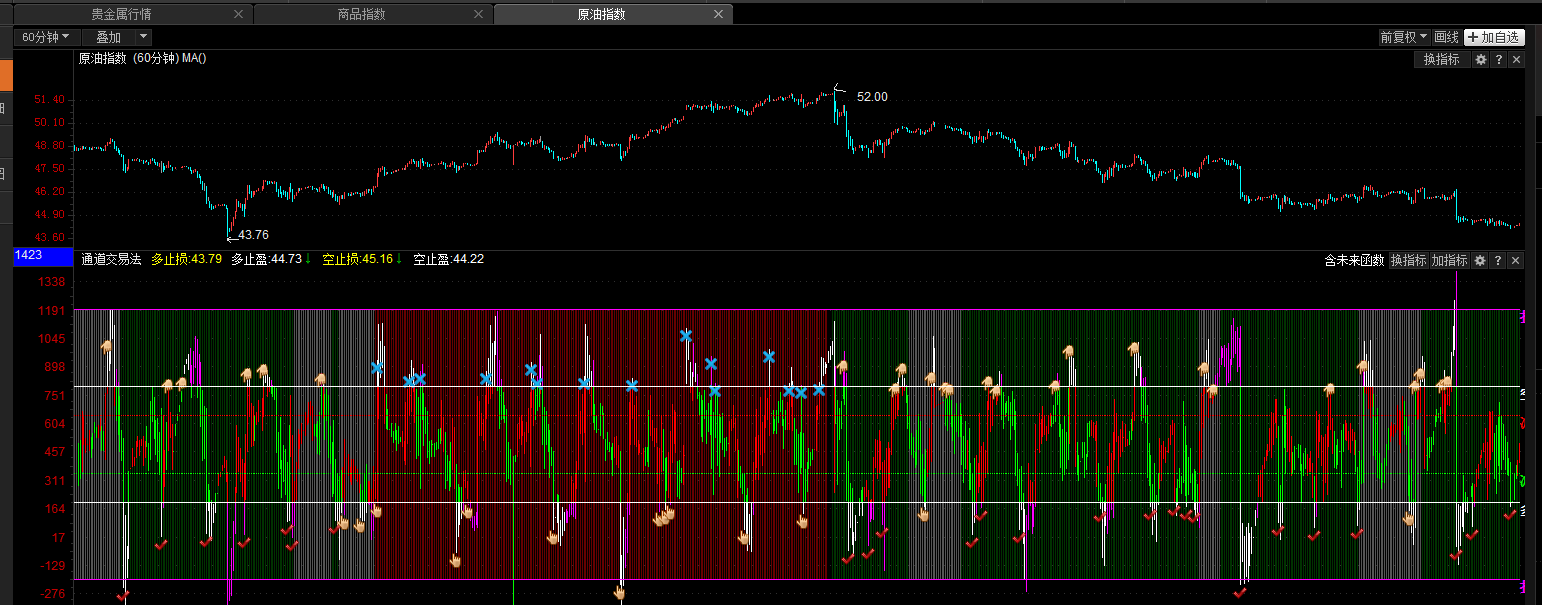Close the 商品指数 tab
This screenshot has height=605, width=1542.
(x=478, y=15)
